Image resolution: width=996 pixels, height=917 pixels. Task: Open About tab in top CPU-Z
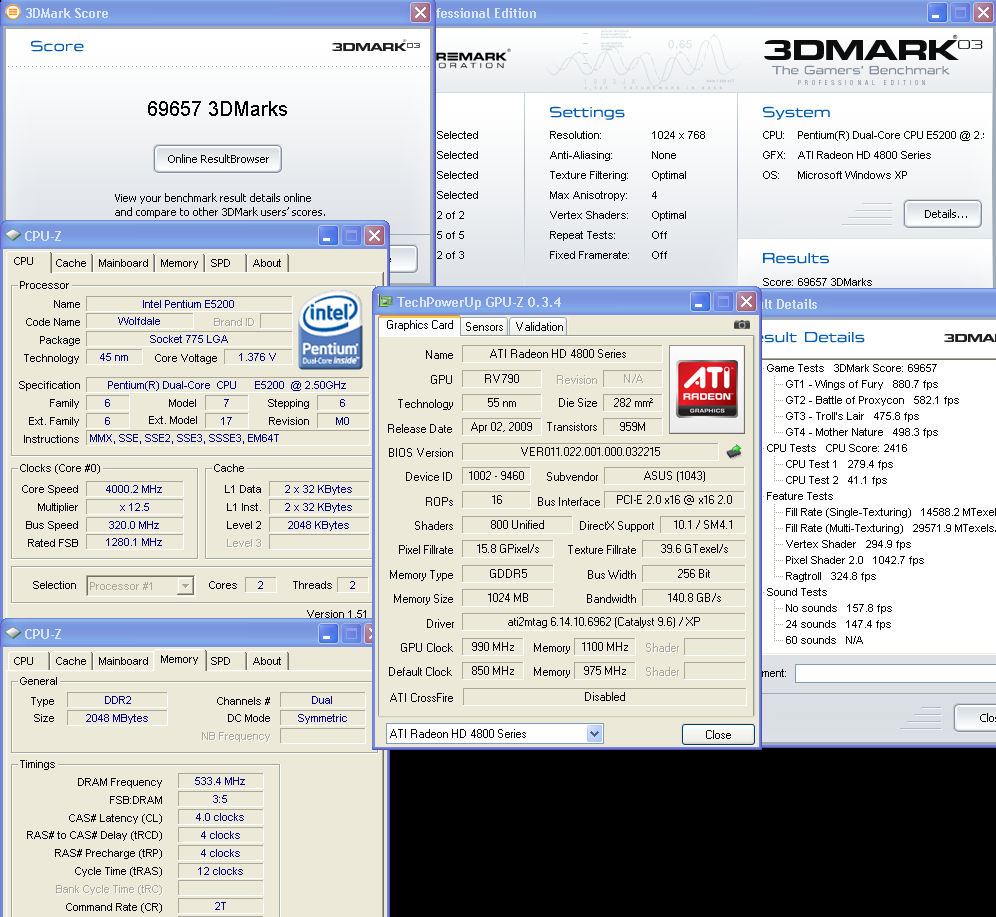pos(267,263)
